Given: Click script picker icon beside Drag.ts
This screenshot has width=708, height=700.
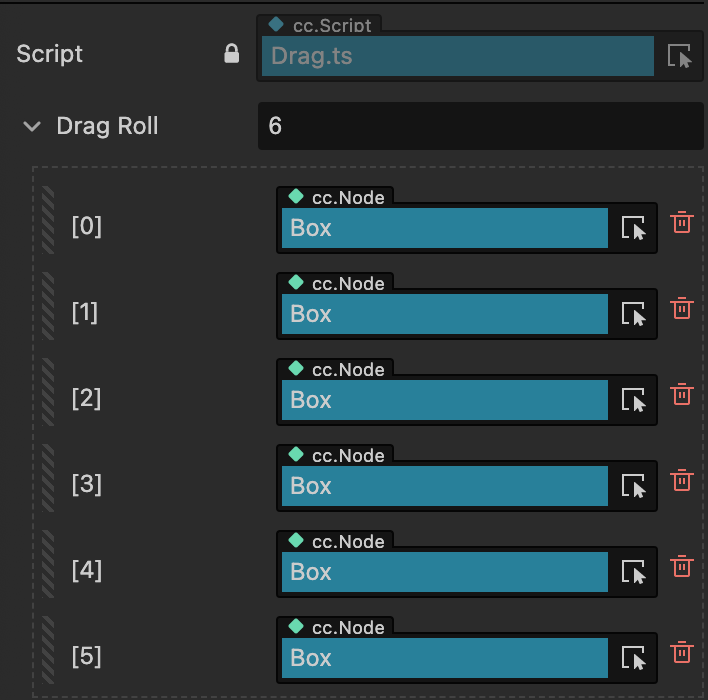Looking at the screenshot, I should coord(679,56).
